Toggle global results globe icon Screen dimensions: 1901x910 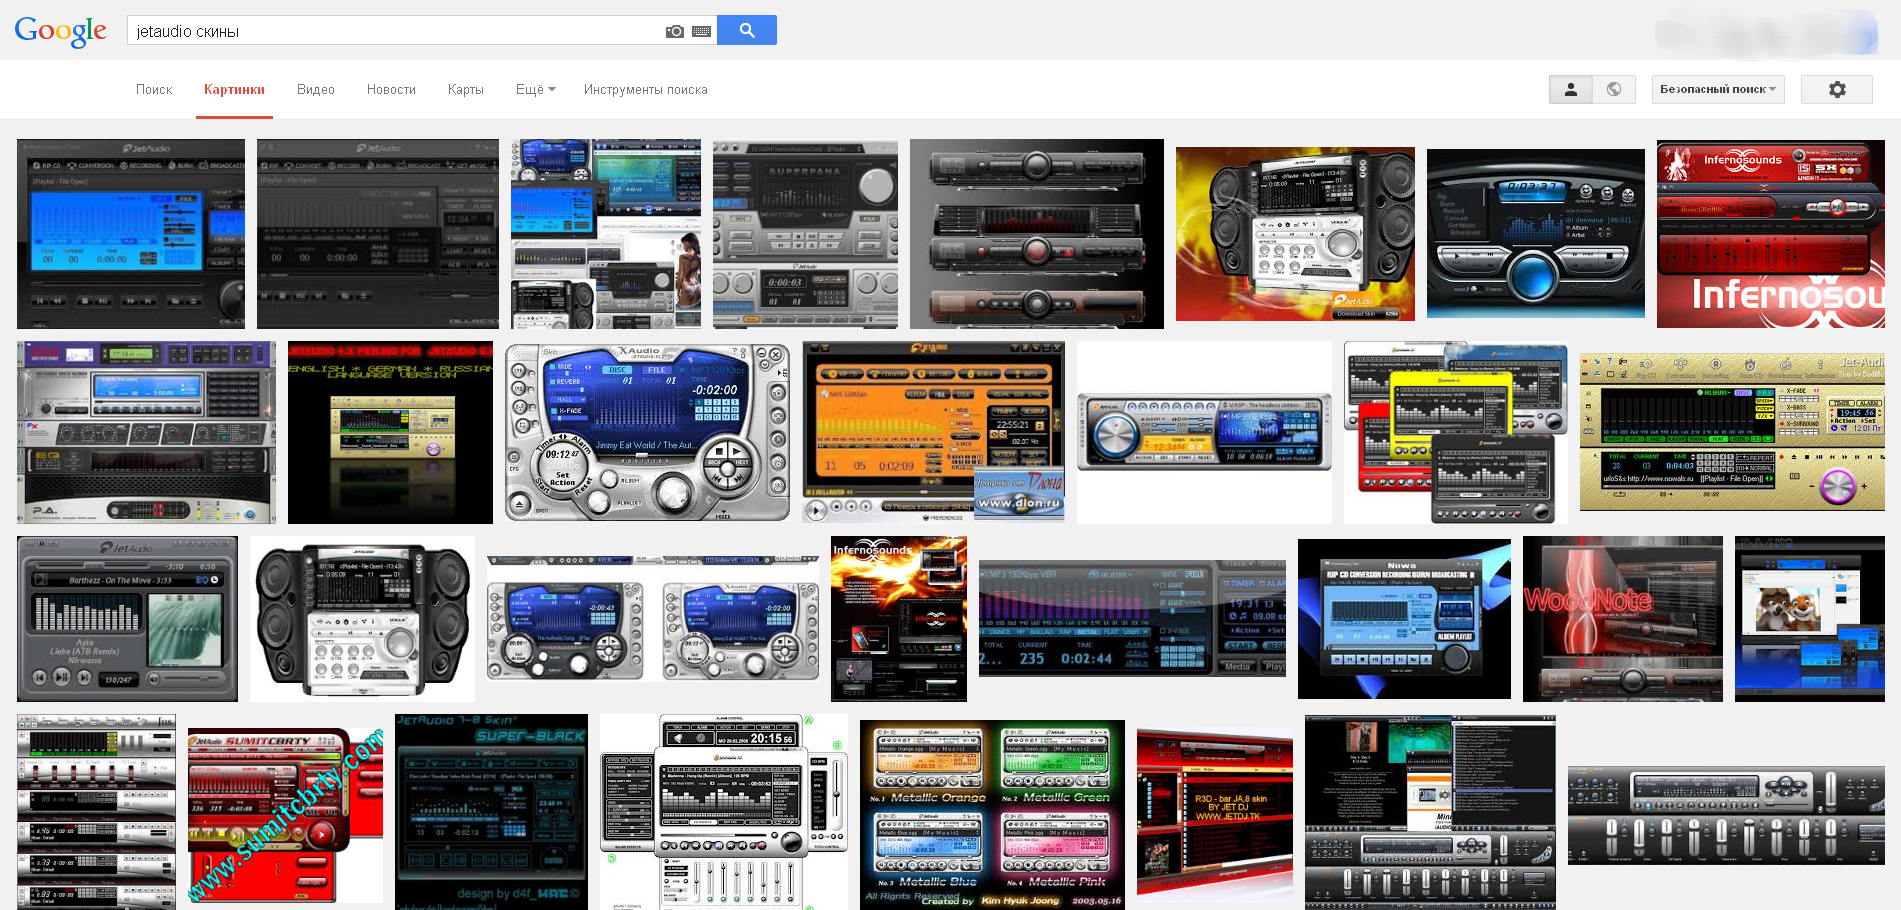coord(1614,89)
